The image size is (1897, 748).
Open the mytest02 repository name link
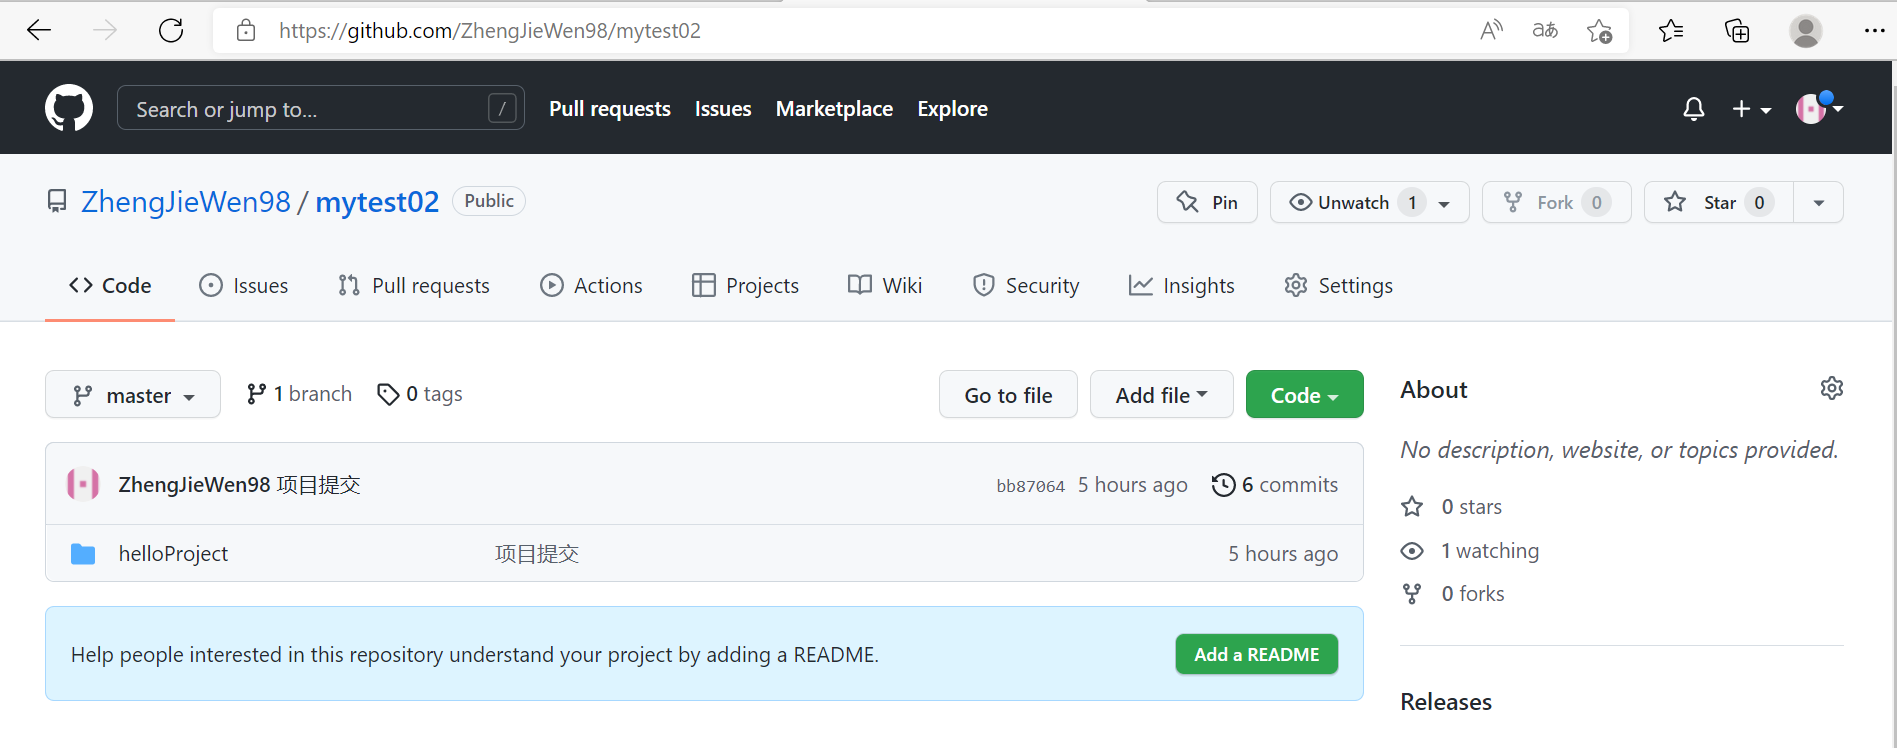click(x=377, y=202)
